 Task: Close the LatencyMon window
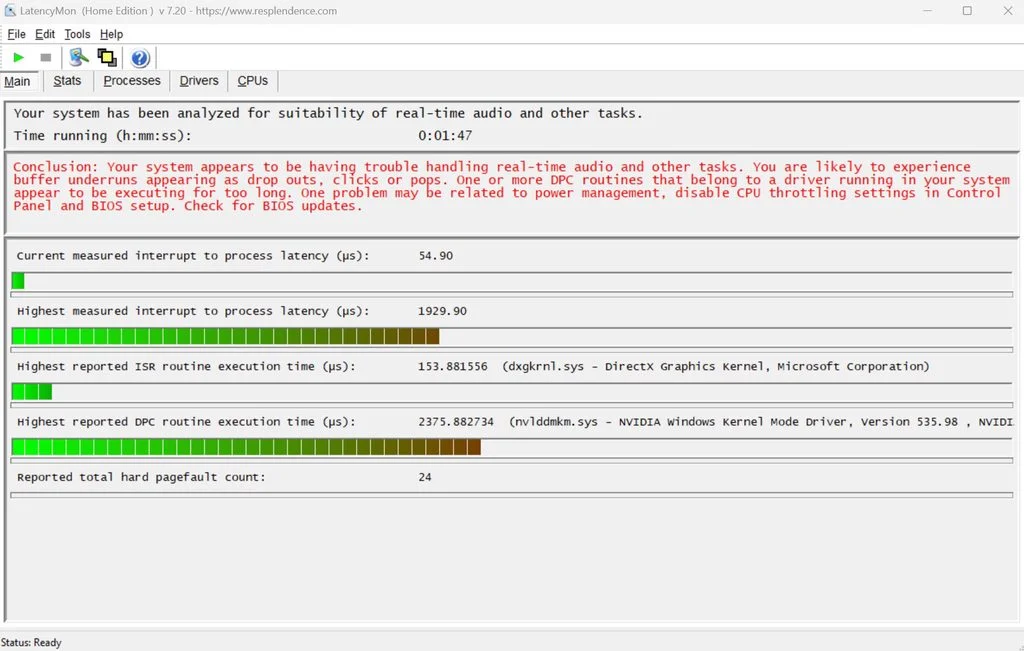click(x=1008, y=10)
